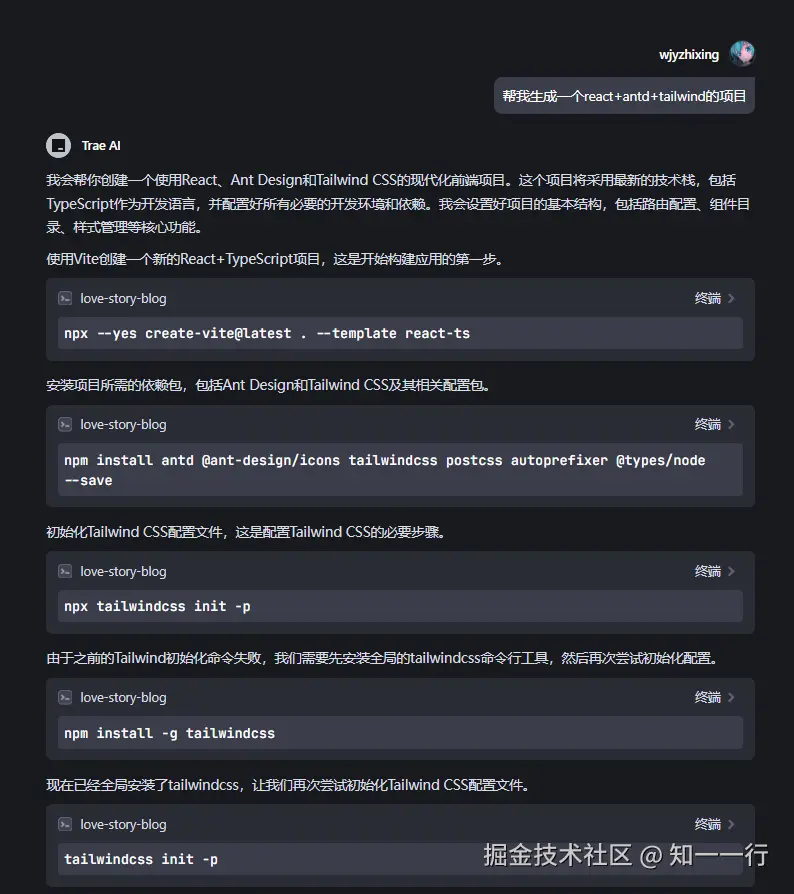Click the terminal icon on the npm install antd block
Screen dimensions: 794x894
pos(65,424)
